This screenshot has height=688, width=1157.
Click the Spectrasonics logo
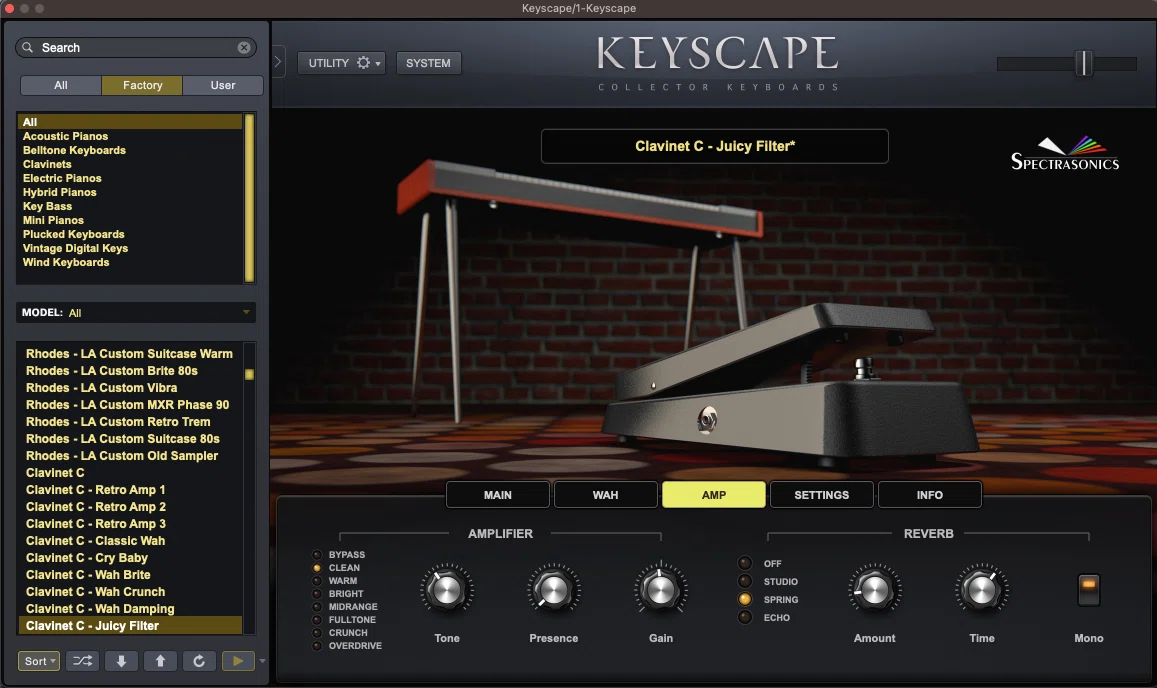(x=1064, y=154)
